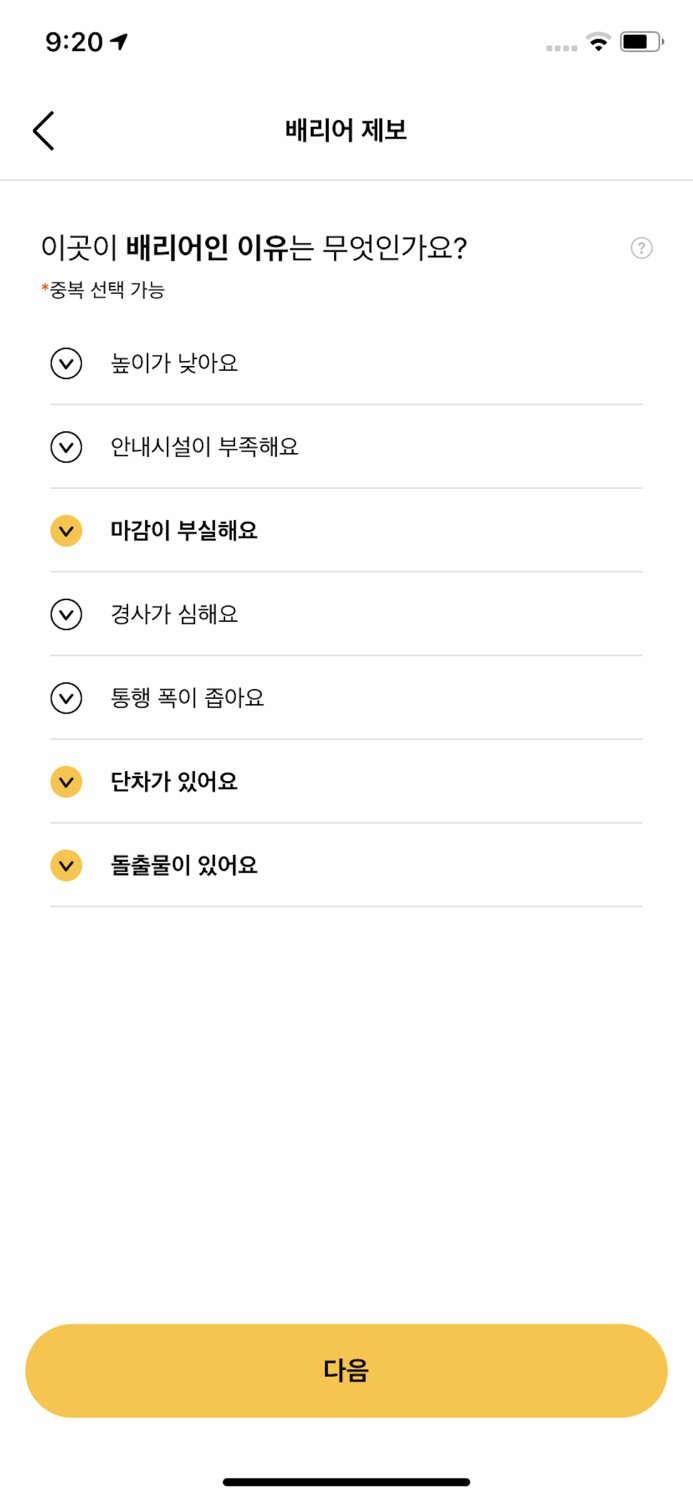Tap the battery indicator in the status bar
Screen dimensions: 693x1500
640,42
